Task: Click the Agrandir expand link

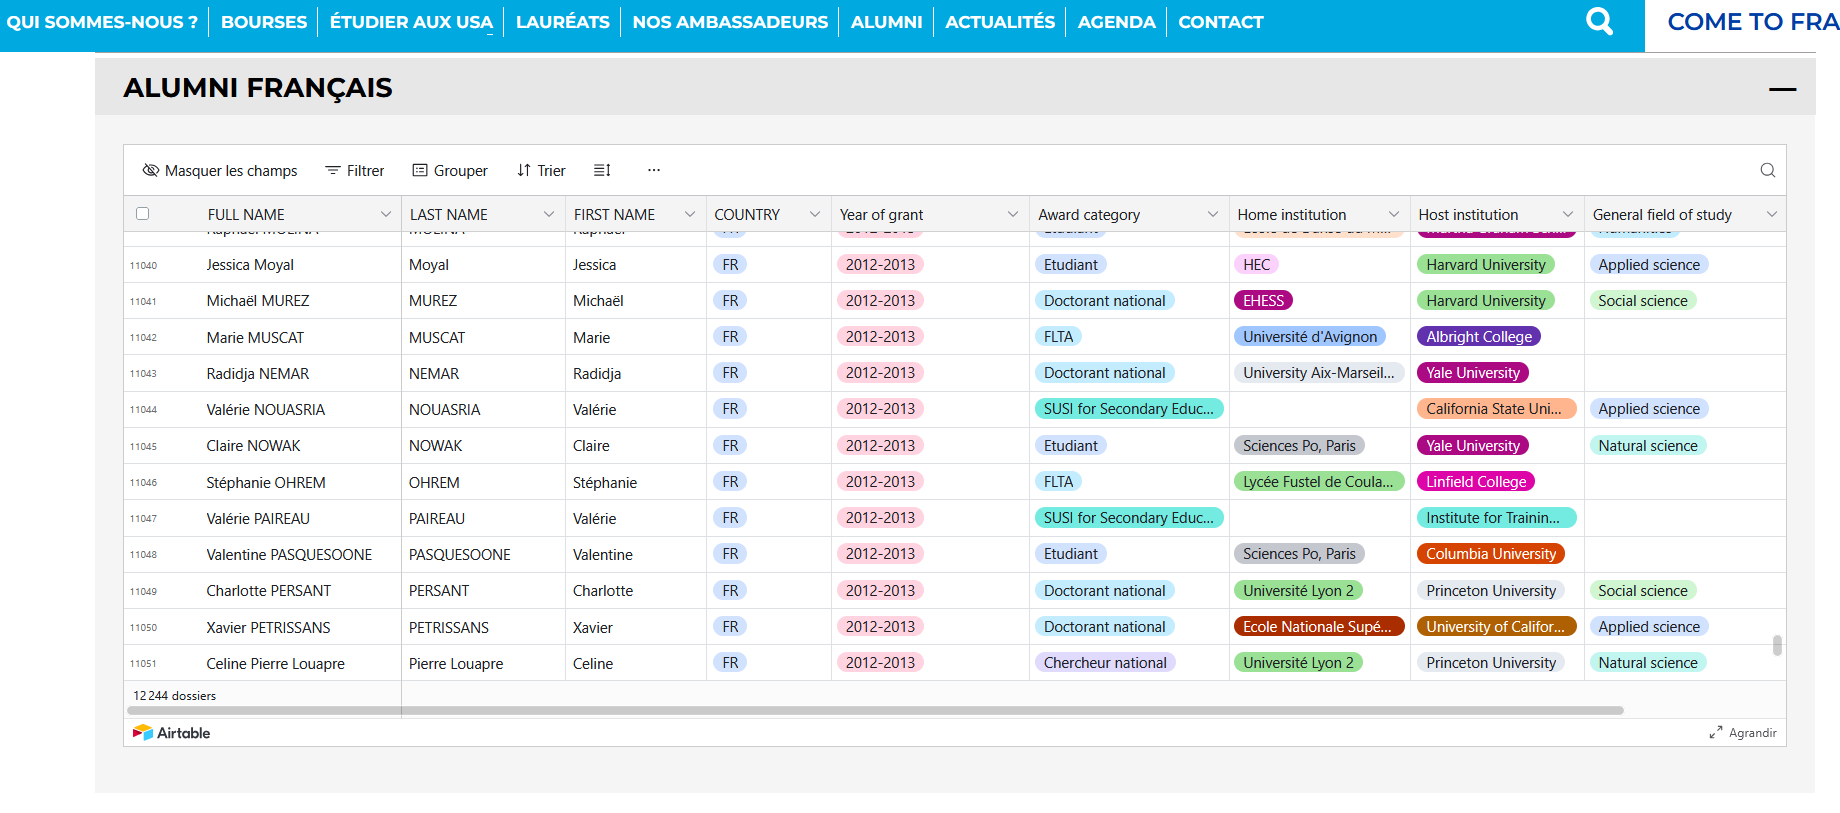Action: 1743,733
